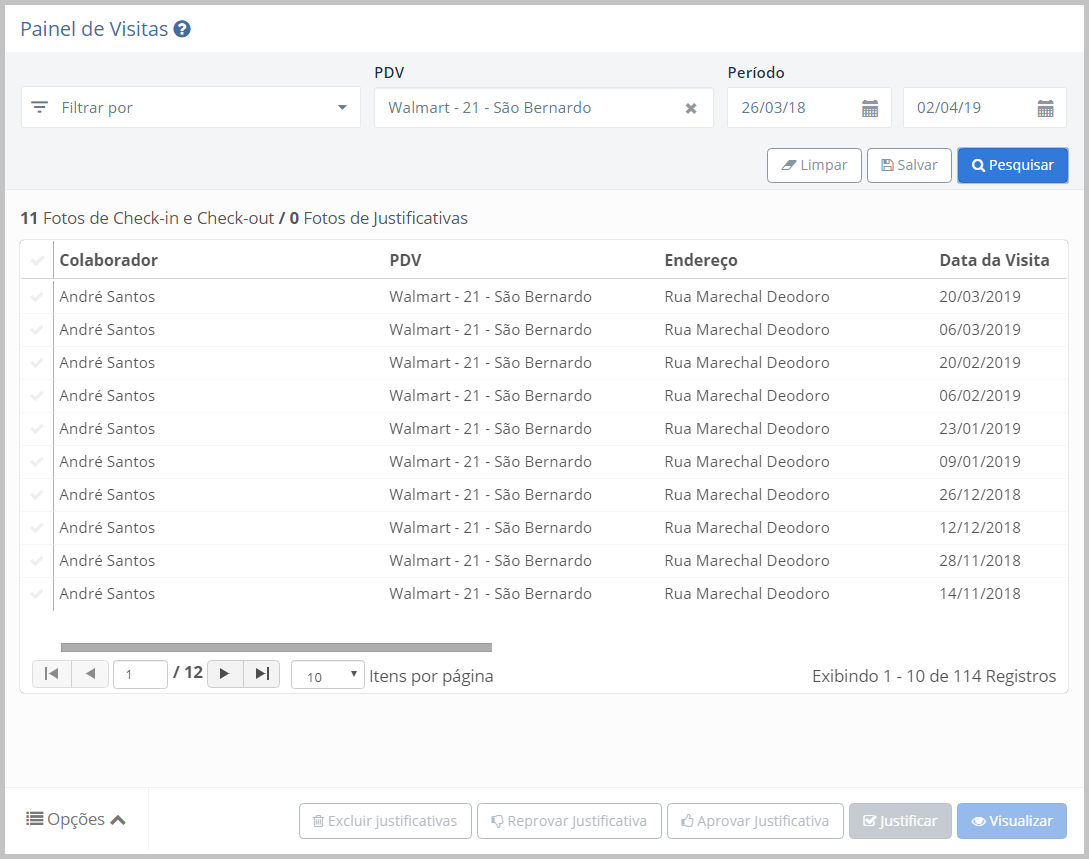Focus the end date field 02/04/19
1089x859 pixels.
[985, 108]
